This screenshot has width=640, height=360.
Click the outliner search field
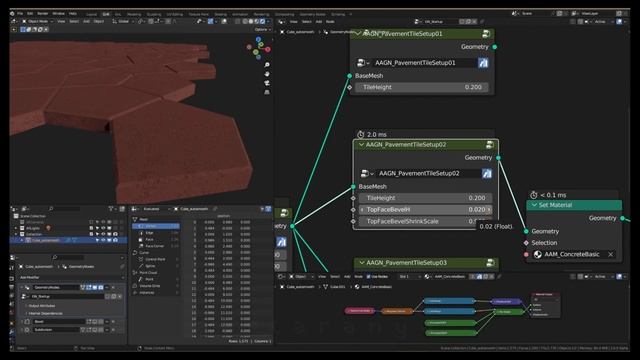[x=65, y=209]
